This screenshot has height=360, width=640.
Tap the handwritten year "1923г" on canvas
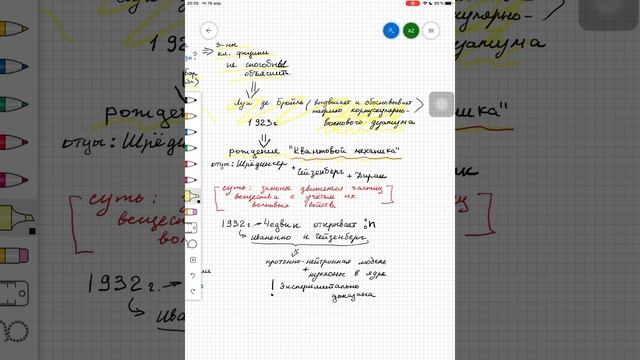(x=263, y=122)
